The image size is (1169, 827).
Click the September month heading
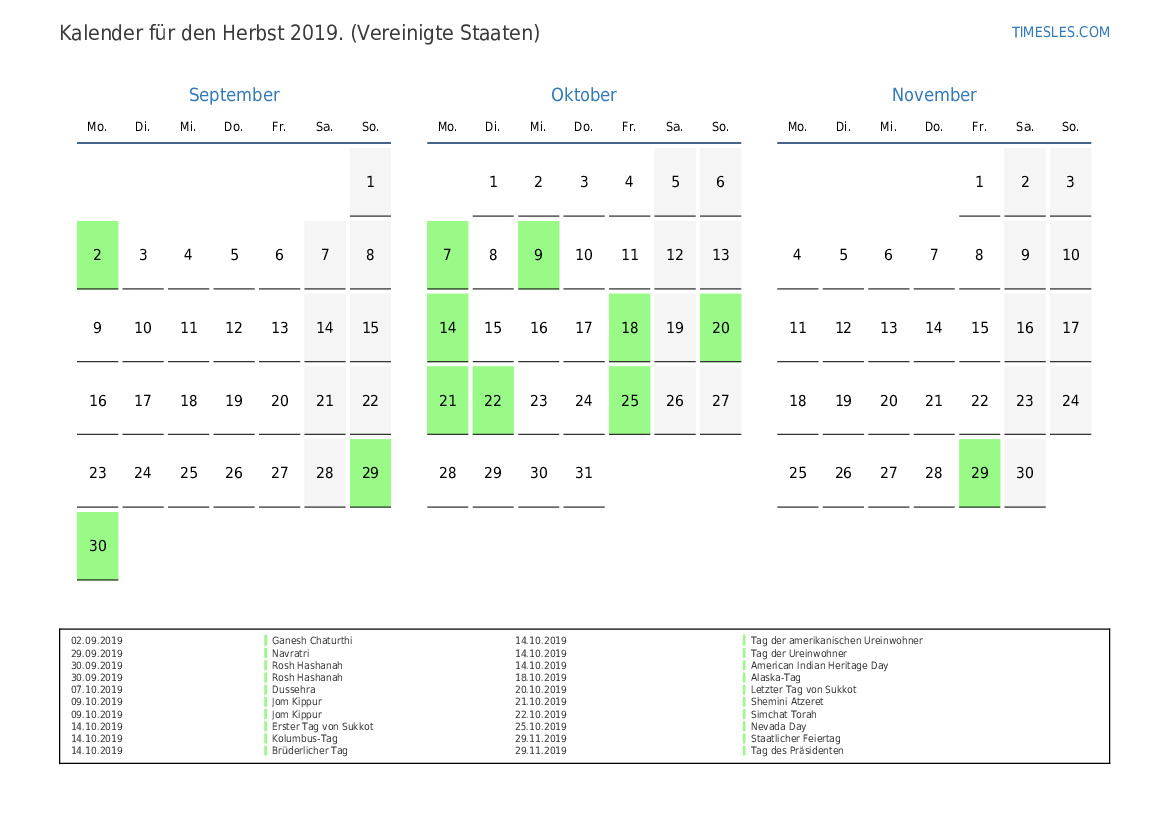[x=234, y=95]
